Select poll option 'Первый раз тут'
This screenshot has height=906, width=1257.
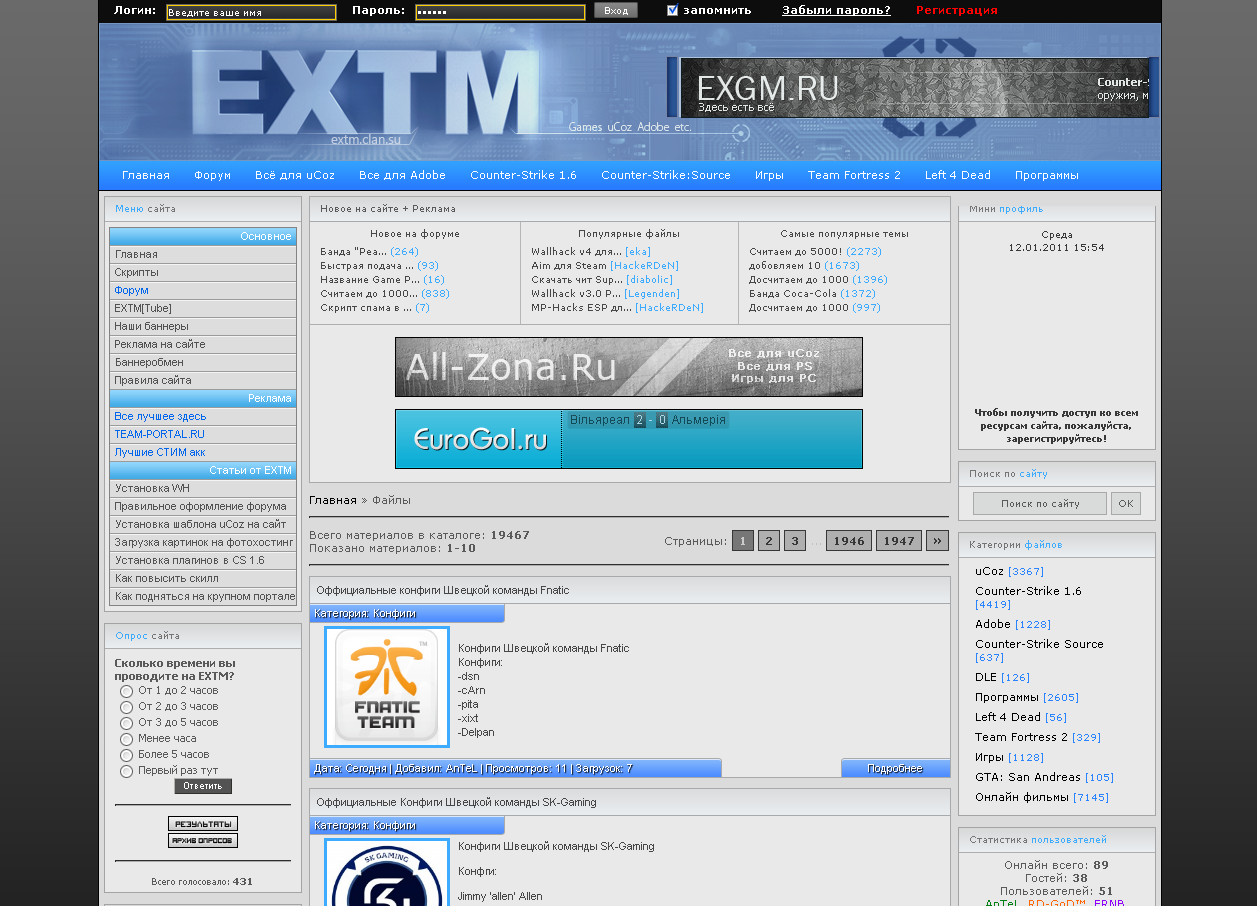click(x=127, y=771)
